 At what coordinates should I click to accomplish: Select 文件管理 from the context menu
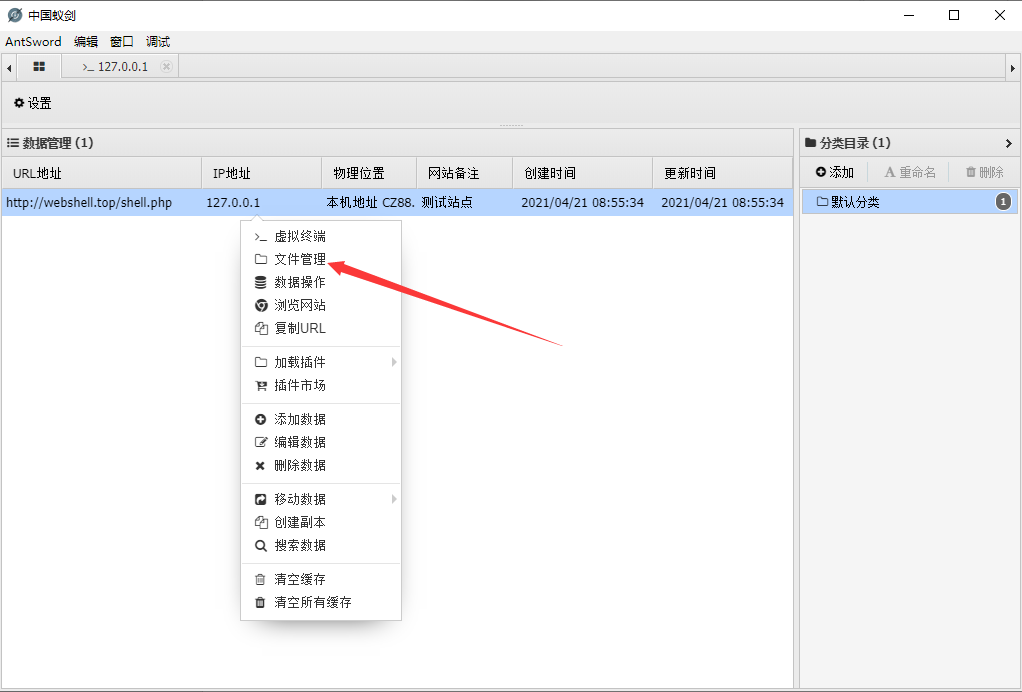point(300,260)
